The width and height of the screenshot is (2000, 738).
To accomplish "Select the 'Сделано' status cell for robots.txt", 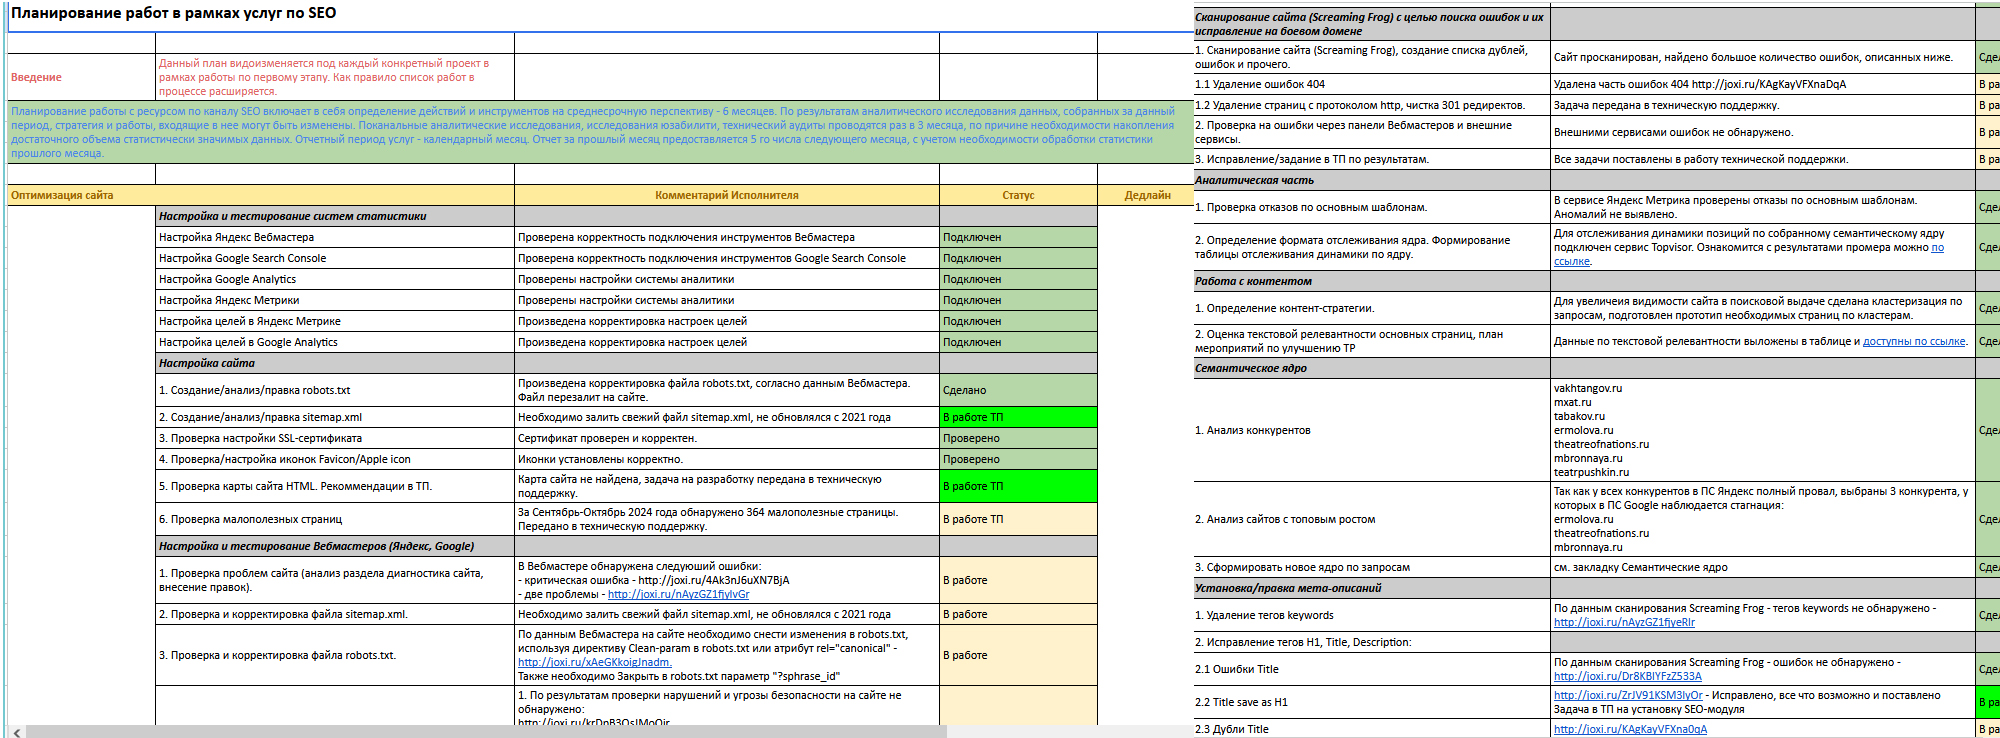I will pyautogui.click(x=1018, y=390).
